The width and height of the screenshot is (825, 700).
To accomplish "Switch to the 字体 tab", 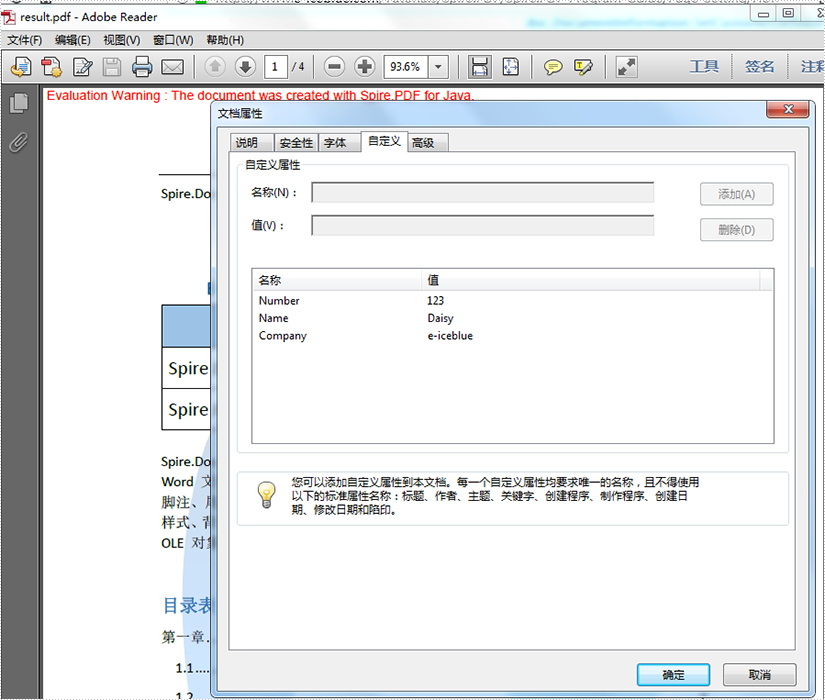I will [x=339, y=143].
